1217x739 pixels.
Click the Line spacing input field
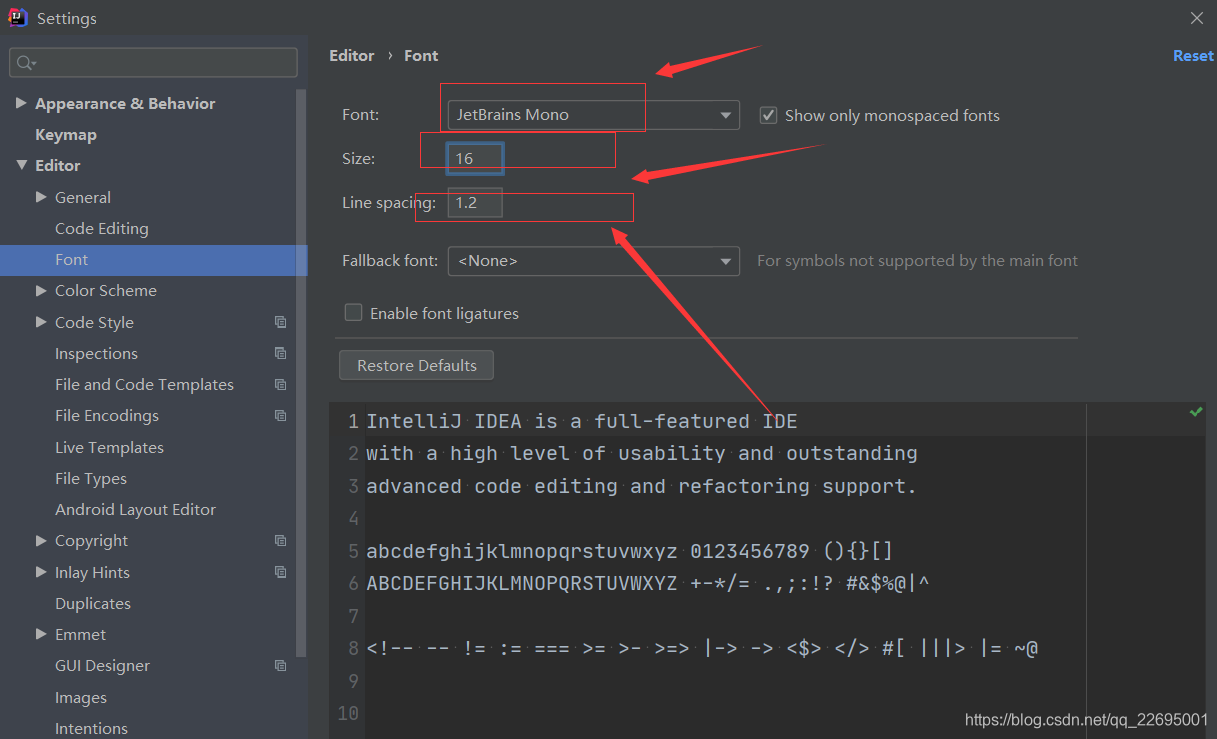pos(475,203)
